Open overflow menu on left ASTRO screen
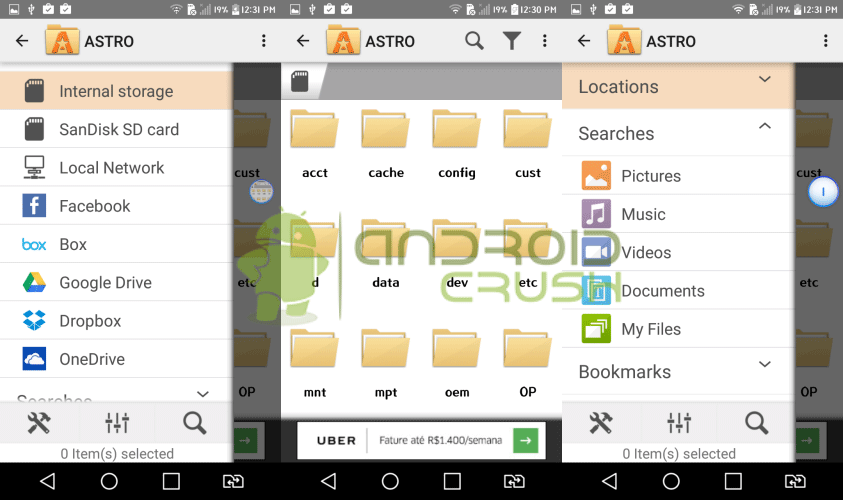Image resolution: width=843 pixels, height=500 pixels. click(x=263, y=41)
